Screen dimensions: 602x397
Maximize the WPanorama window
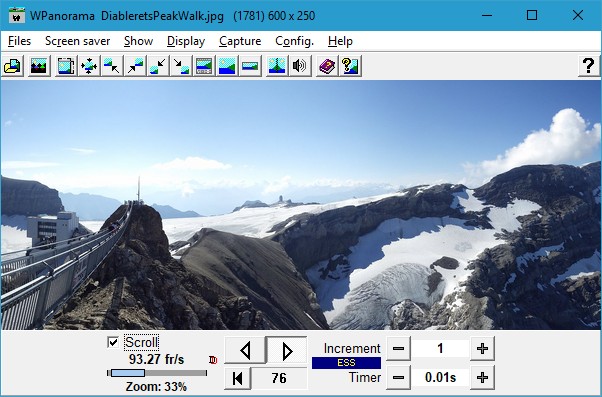(532, 15)
